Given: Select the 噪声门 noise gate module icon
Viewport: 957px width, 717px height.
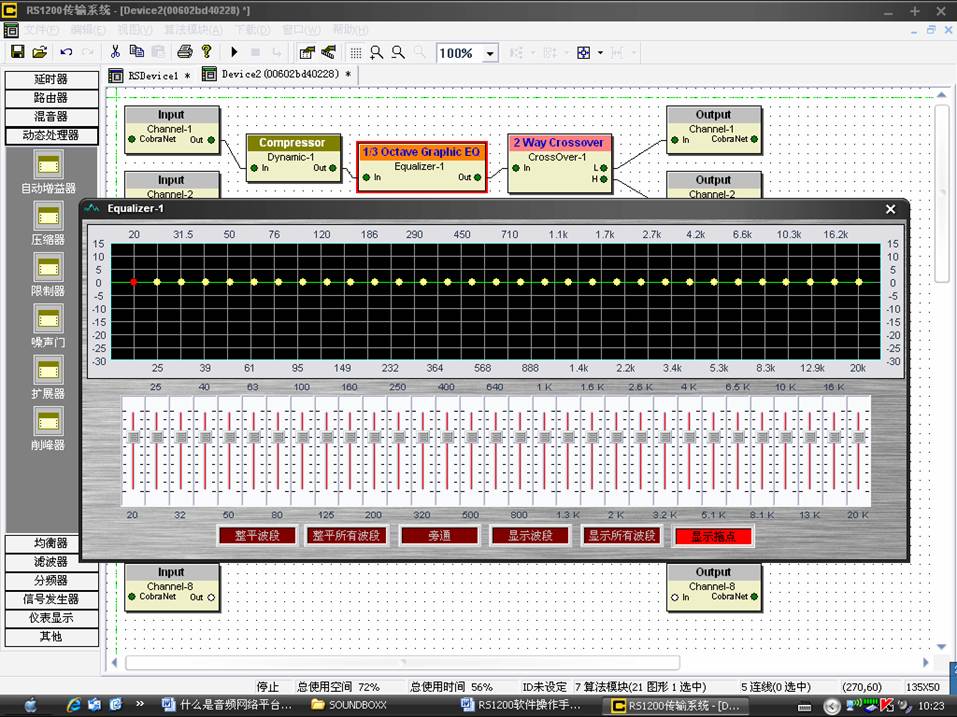Looking at the screenshot, I should (x=48, y=319).
